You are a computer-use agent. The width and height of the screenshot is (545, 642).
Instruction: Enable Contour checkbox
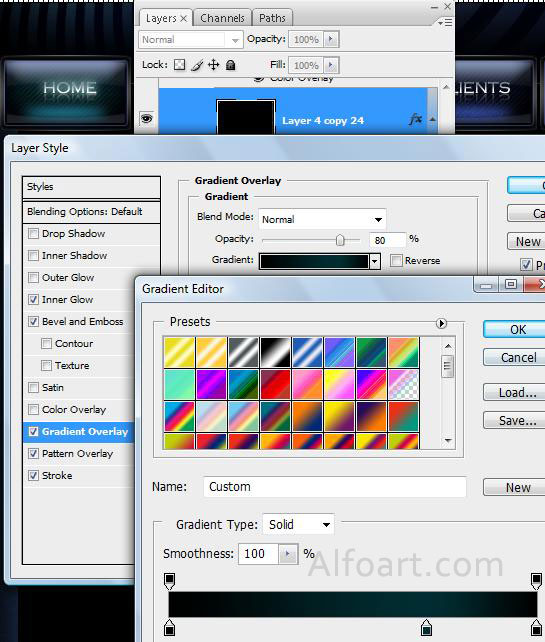point(46,344)
